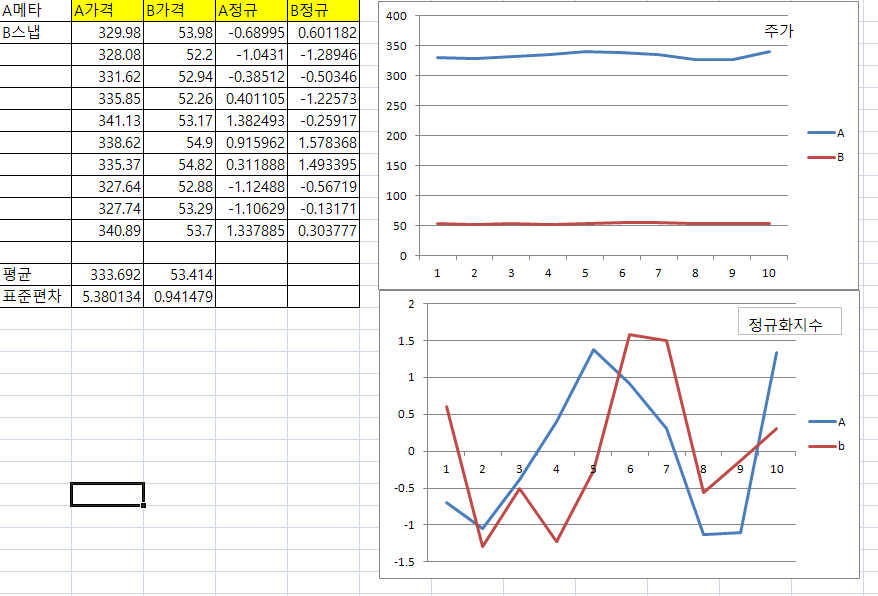Select cell with value 0.915962
The width and height of the screenshot is (878, 596).
[251, 143]
